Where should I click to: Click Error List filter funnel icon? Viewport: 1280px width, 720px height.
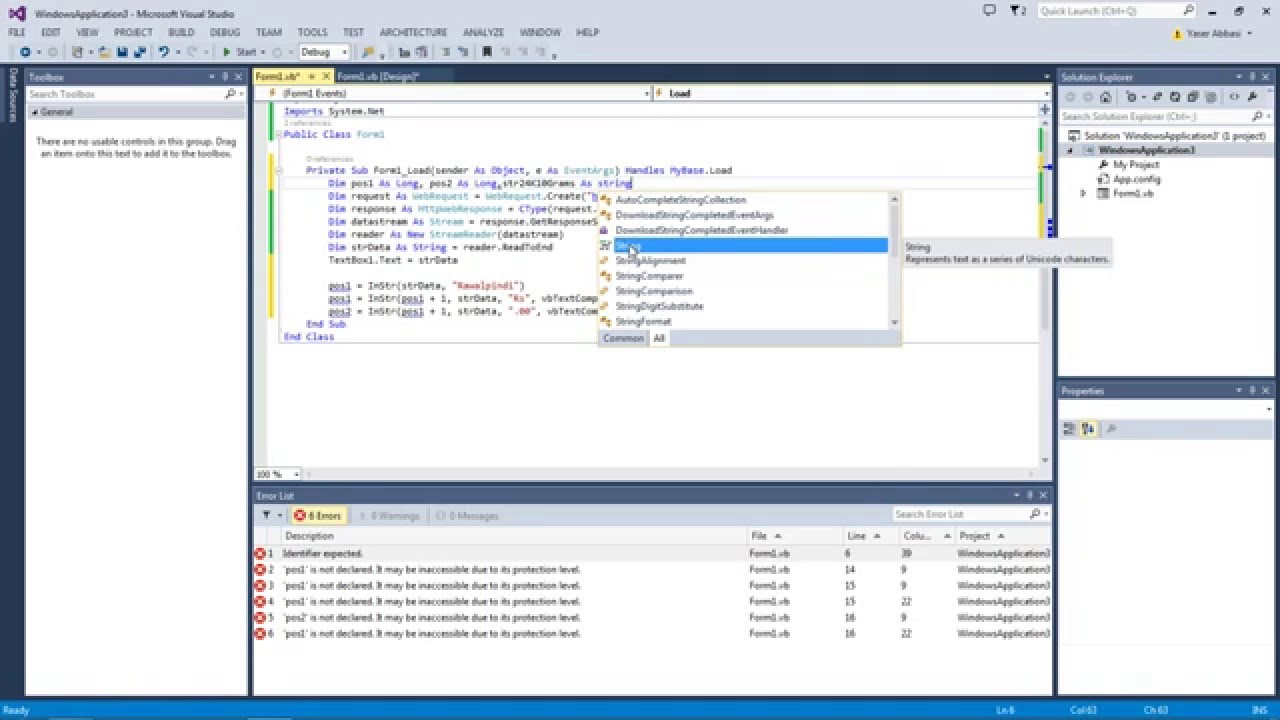(267, 515)
